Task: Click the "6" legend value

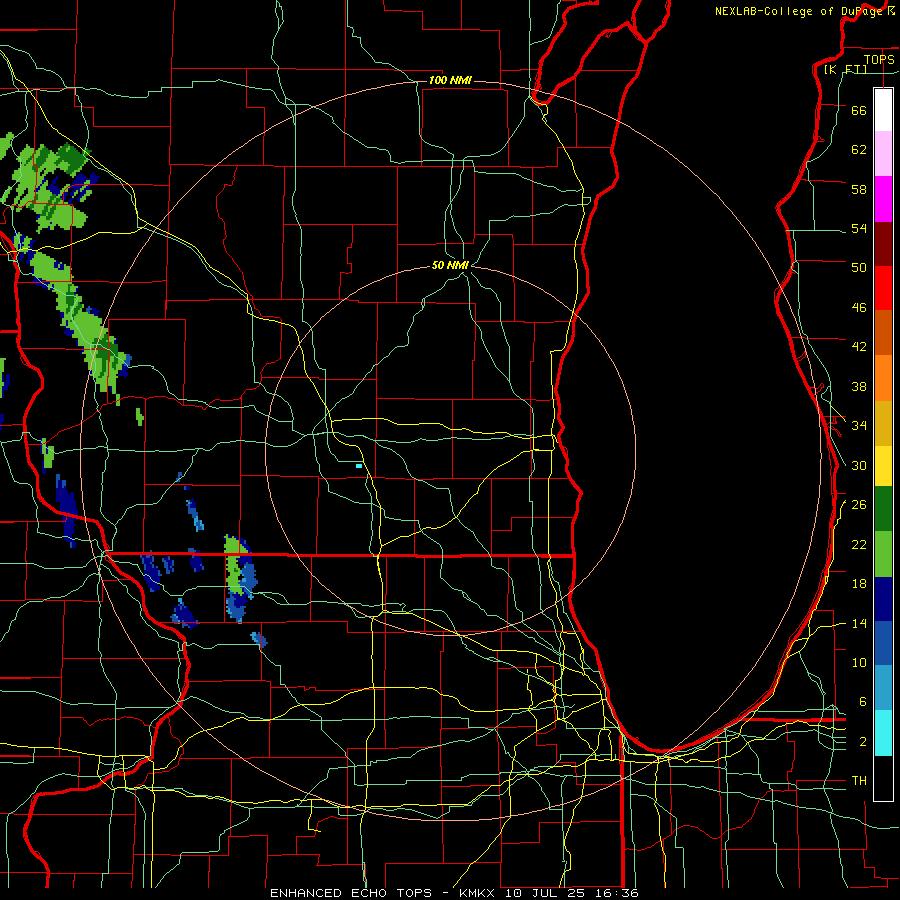Action: (863, 702)
